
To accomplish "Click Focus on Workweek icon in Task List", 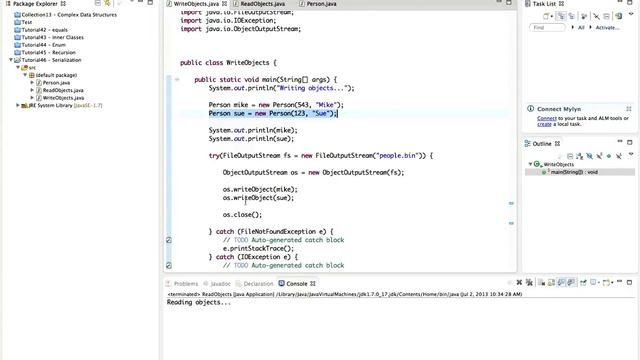I will click(584, 16).
